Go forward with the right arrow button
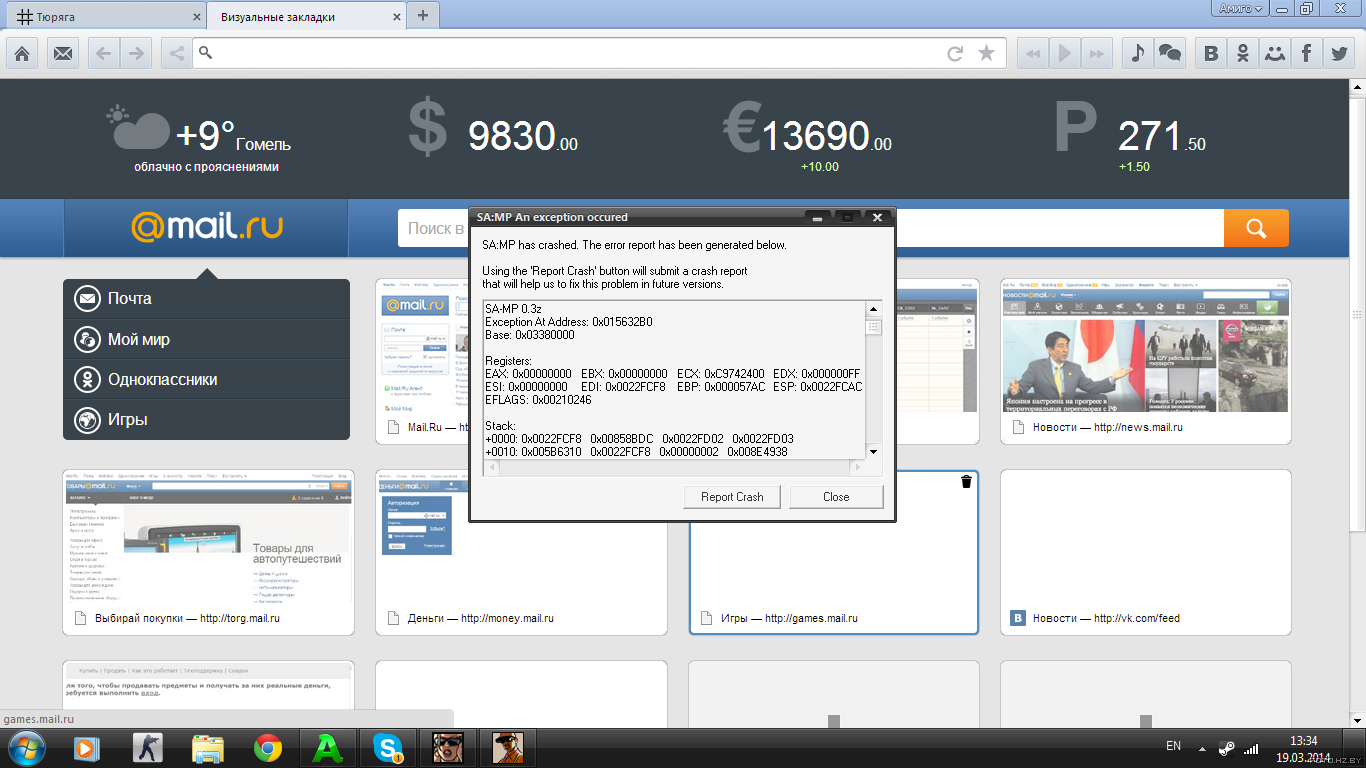Viewport: 1366px width, 768px height. click(136, 53)
